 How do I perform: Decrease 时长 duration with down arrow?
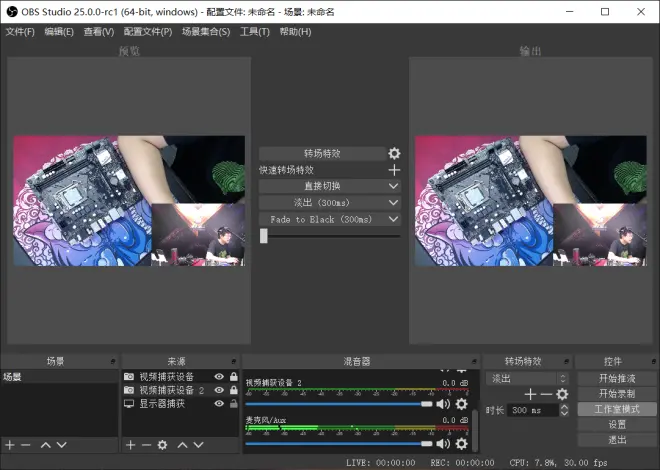point(564,413)
